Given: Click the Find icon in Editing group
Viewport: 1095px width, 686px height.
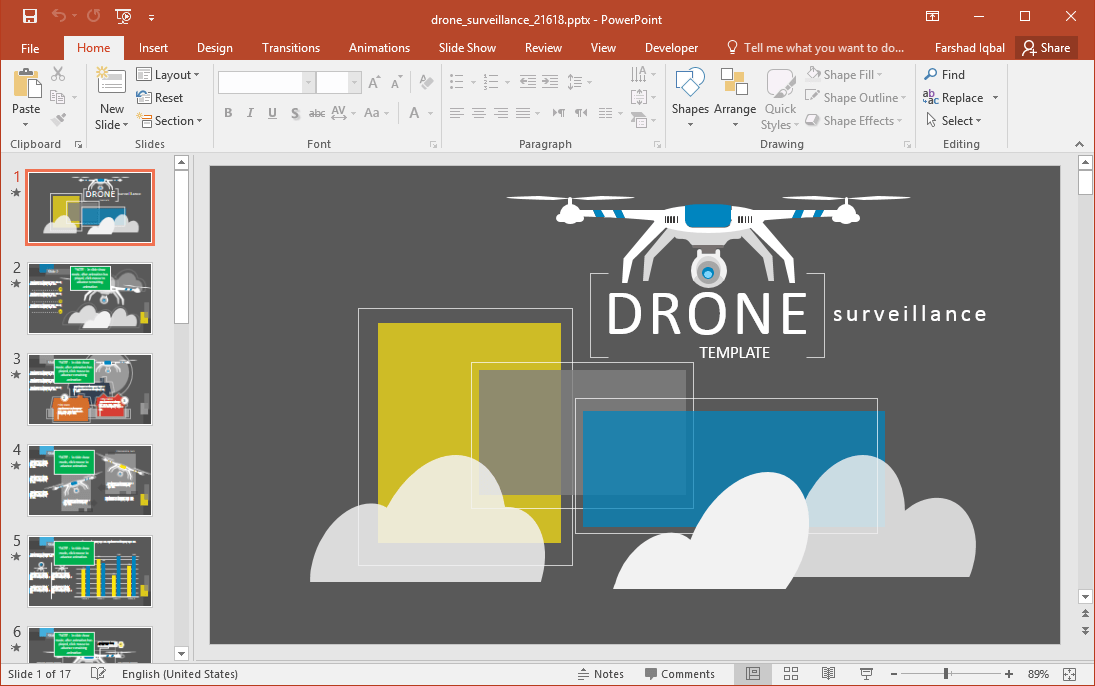Looking at the screenshot, I should coord(943,73).
